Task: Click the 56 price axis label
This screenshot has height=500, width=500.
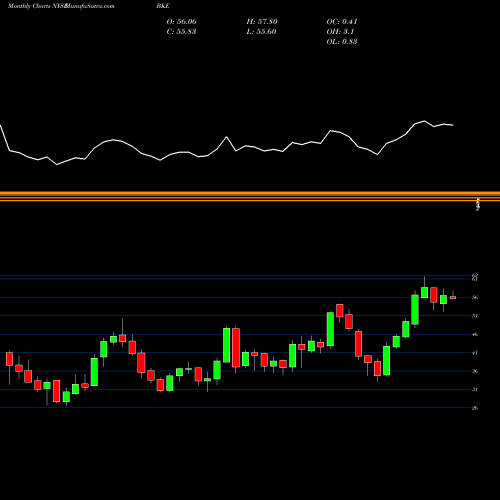Action: coord(475,297)
